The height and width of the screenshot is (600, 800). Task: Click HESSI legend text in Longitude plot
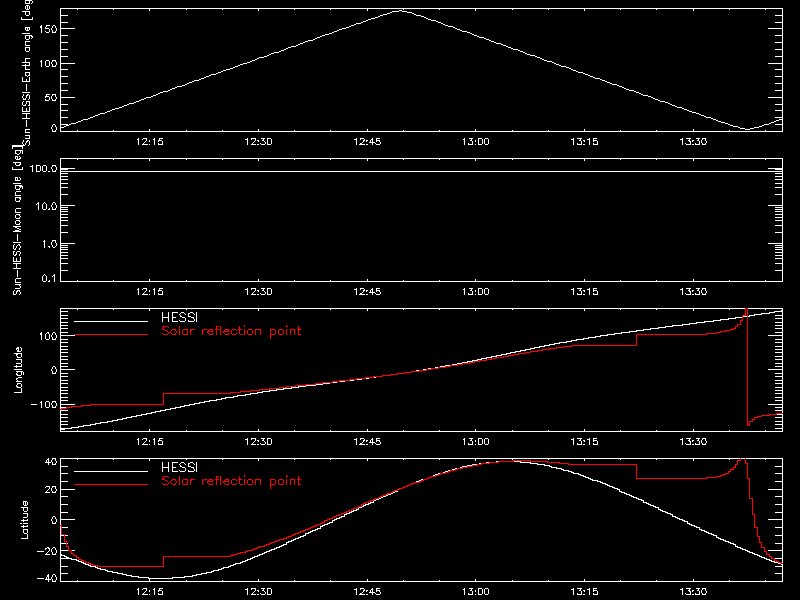tap(179, 317)
